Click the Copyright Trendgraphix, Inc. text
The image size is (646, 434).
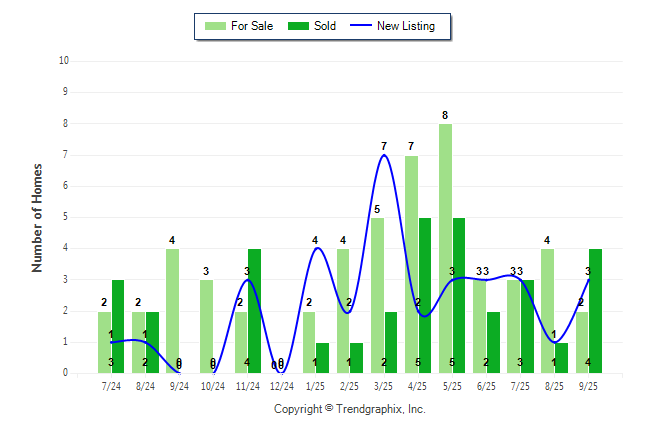click(349, 409)
